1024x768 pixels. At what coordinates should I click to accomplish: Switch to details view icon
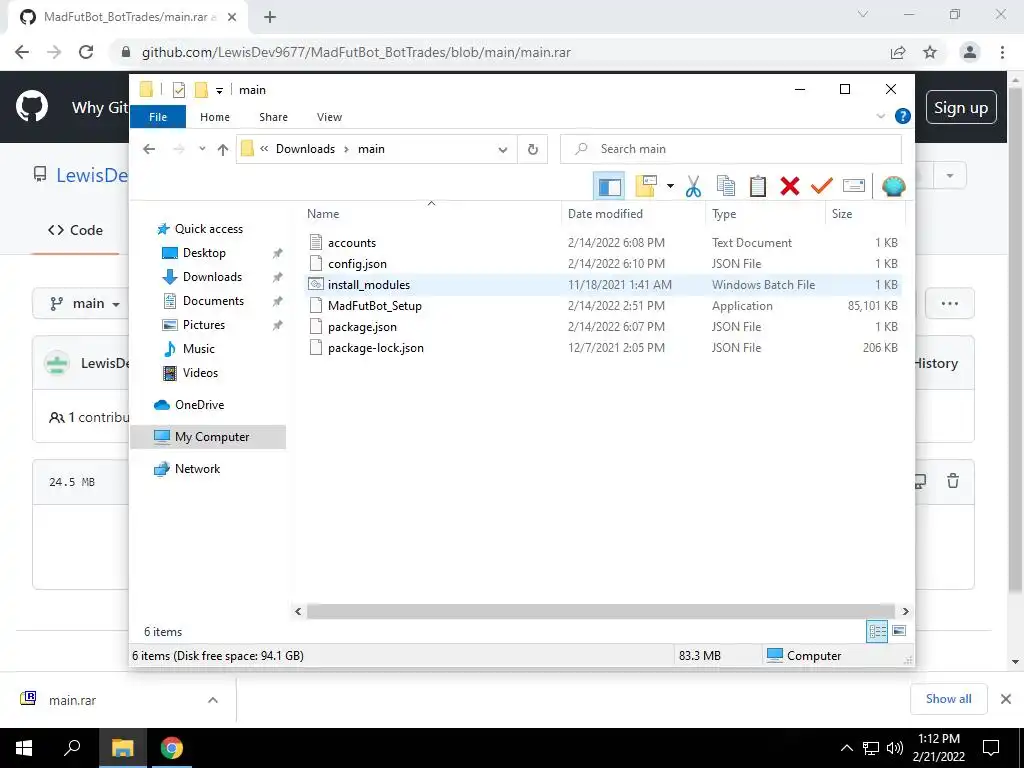pos(877,631)
